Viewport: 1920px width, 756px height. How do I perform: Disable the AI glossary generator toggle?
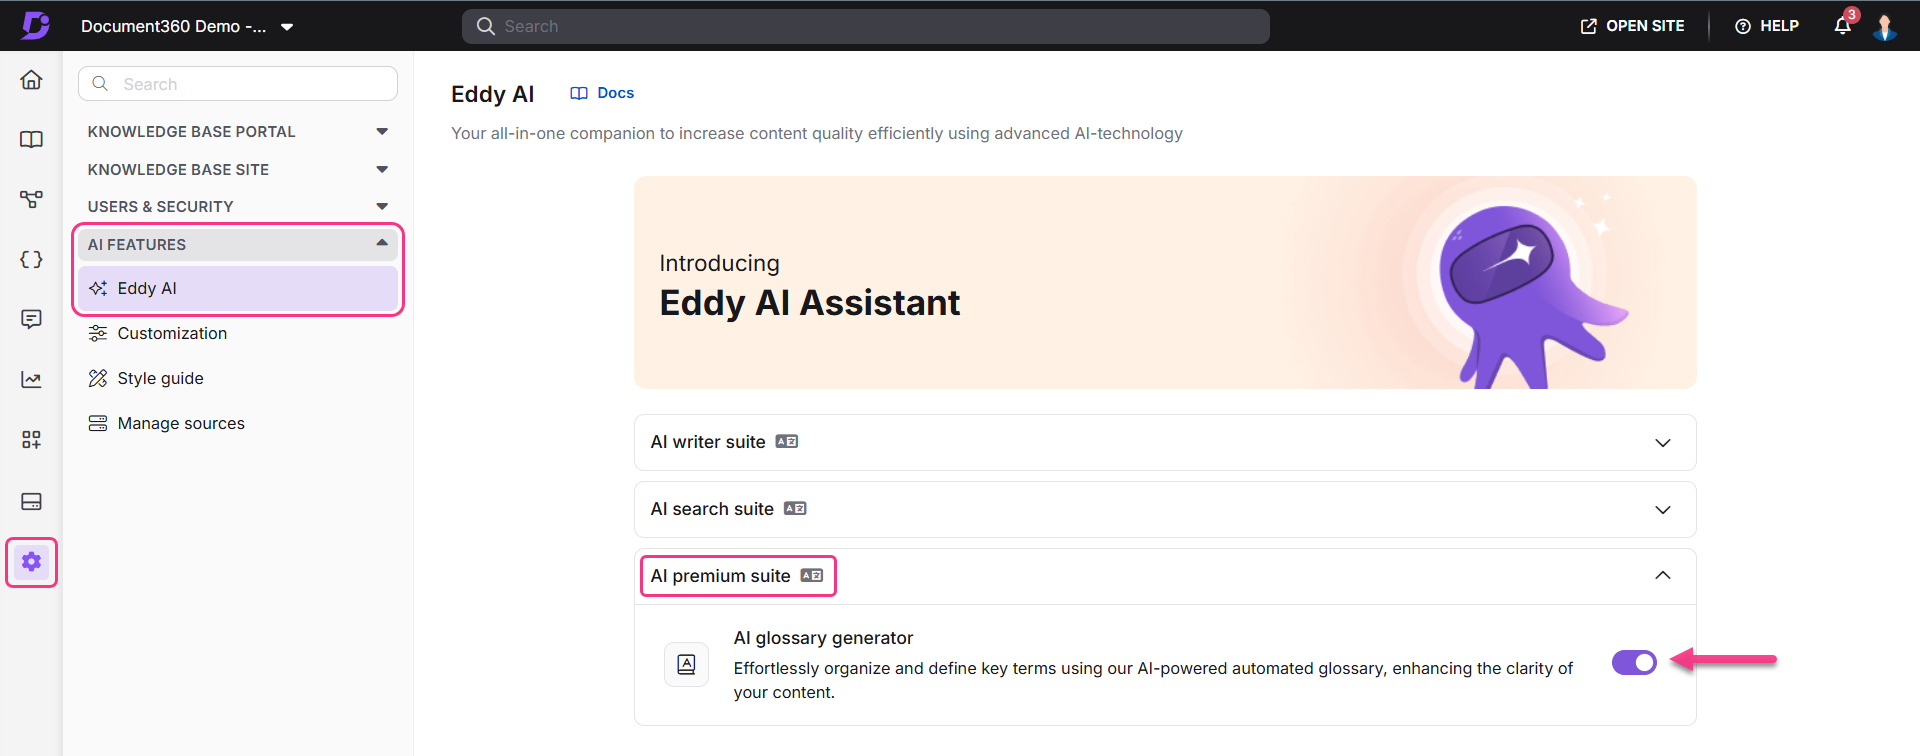tap(1634, 663)
